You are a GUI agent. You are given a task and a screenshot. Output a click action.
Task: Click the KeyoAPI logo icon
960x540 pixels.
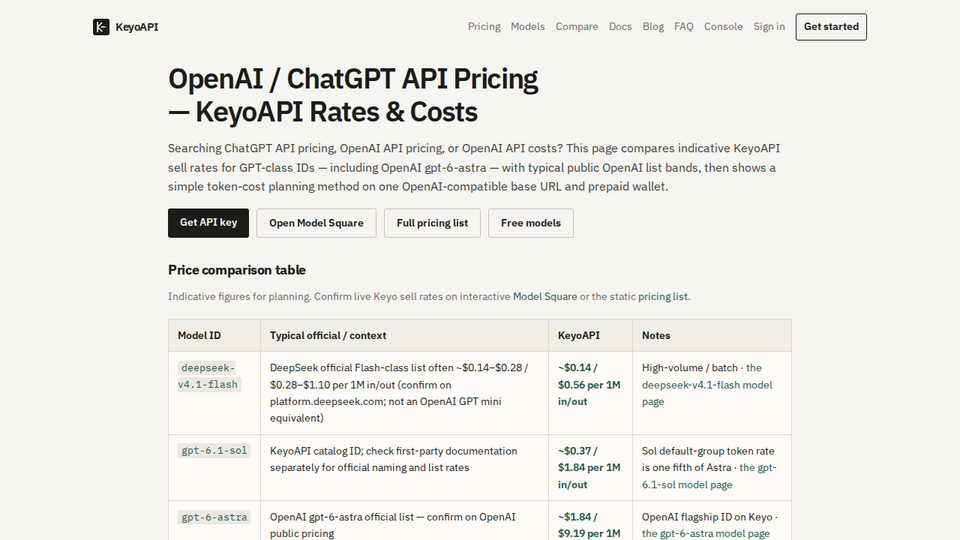[101, 27]
